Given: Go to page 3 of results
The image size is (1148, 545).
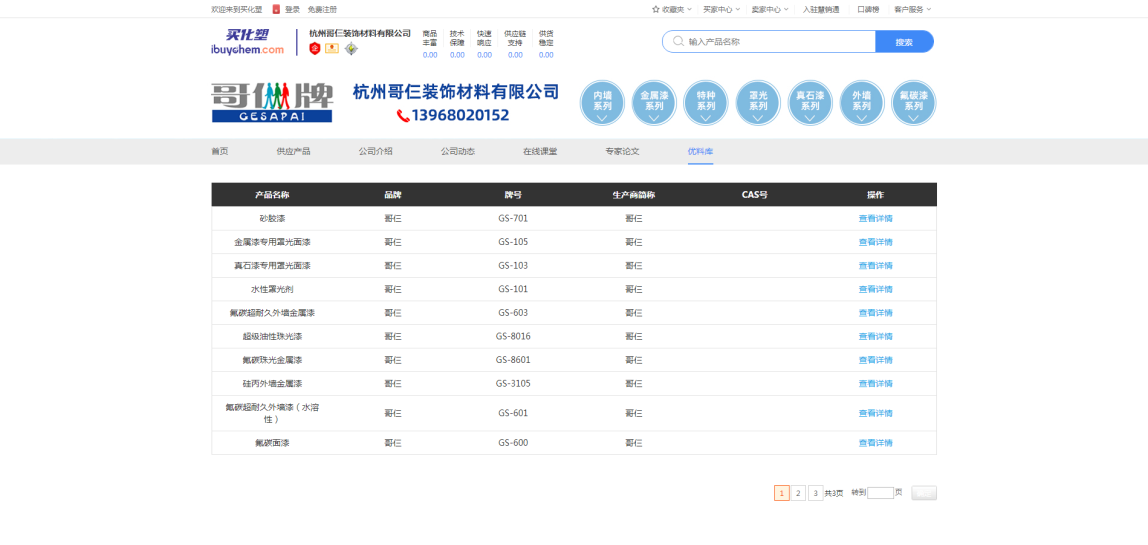Looking at the screenshot, I should coord(816,493).
